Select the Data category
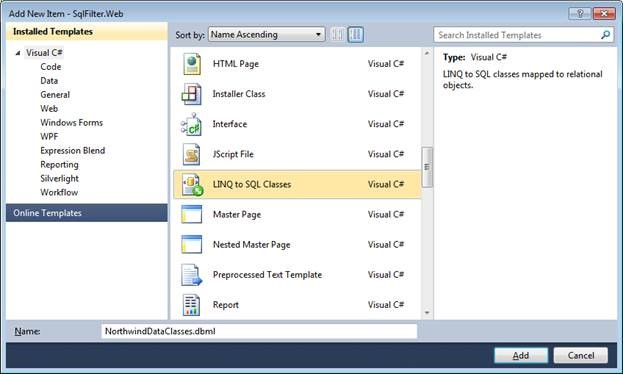The image size is (623, 374). (49, 81)
